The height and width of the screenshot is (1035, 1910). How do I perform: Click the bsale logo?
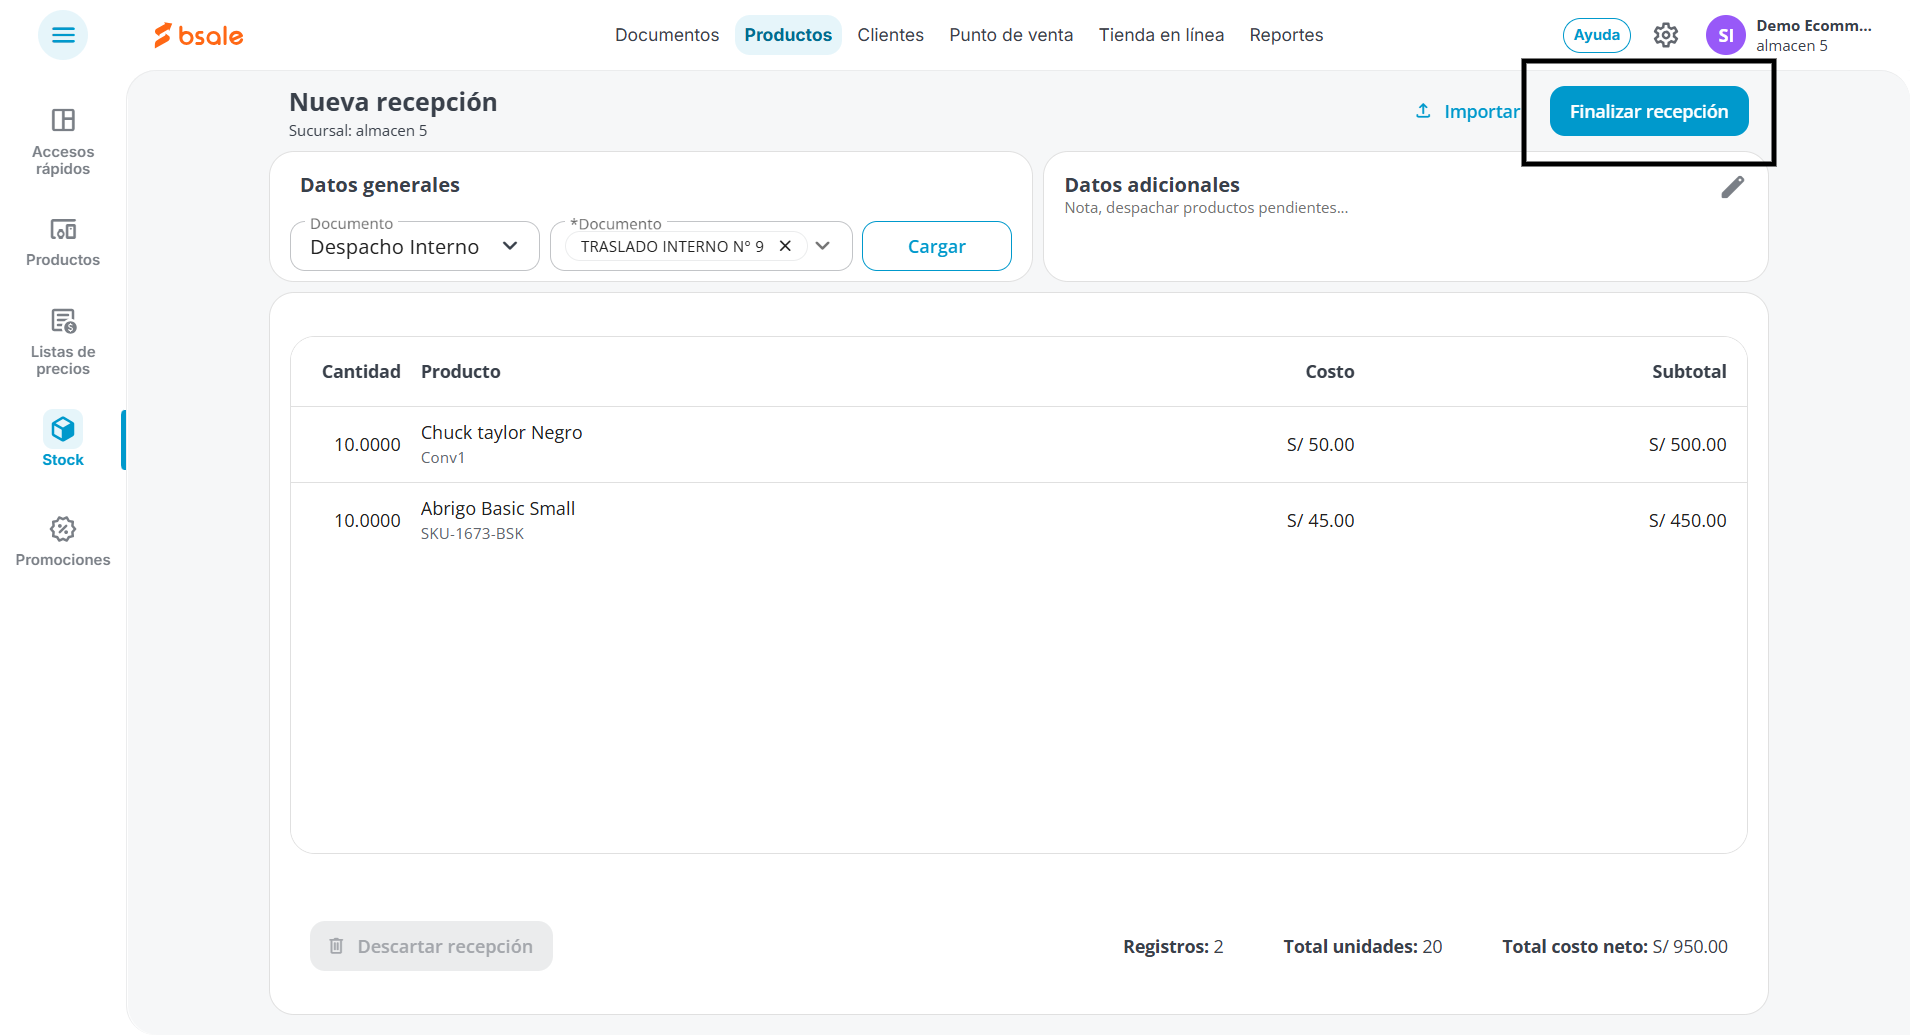point(199,35)
